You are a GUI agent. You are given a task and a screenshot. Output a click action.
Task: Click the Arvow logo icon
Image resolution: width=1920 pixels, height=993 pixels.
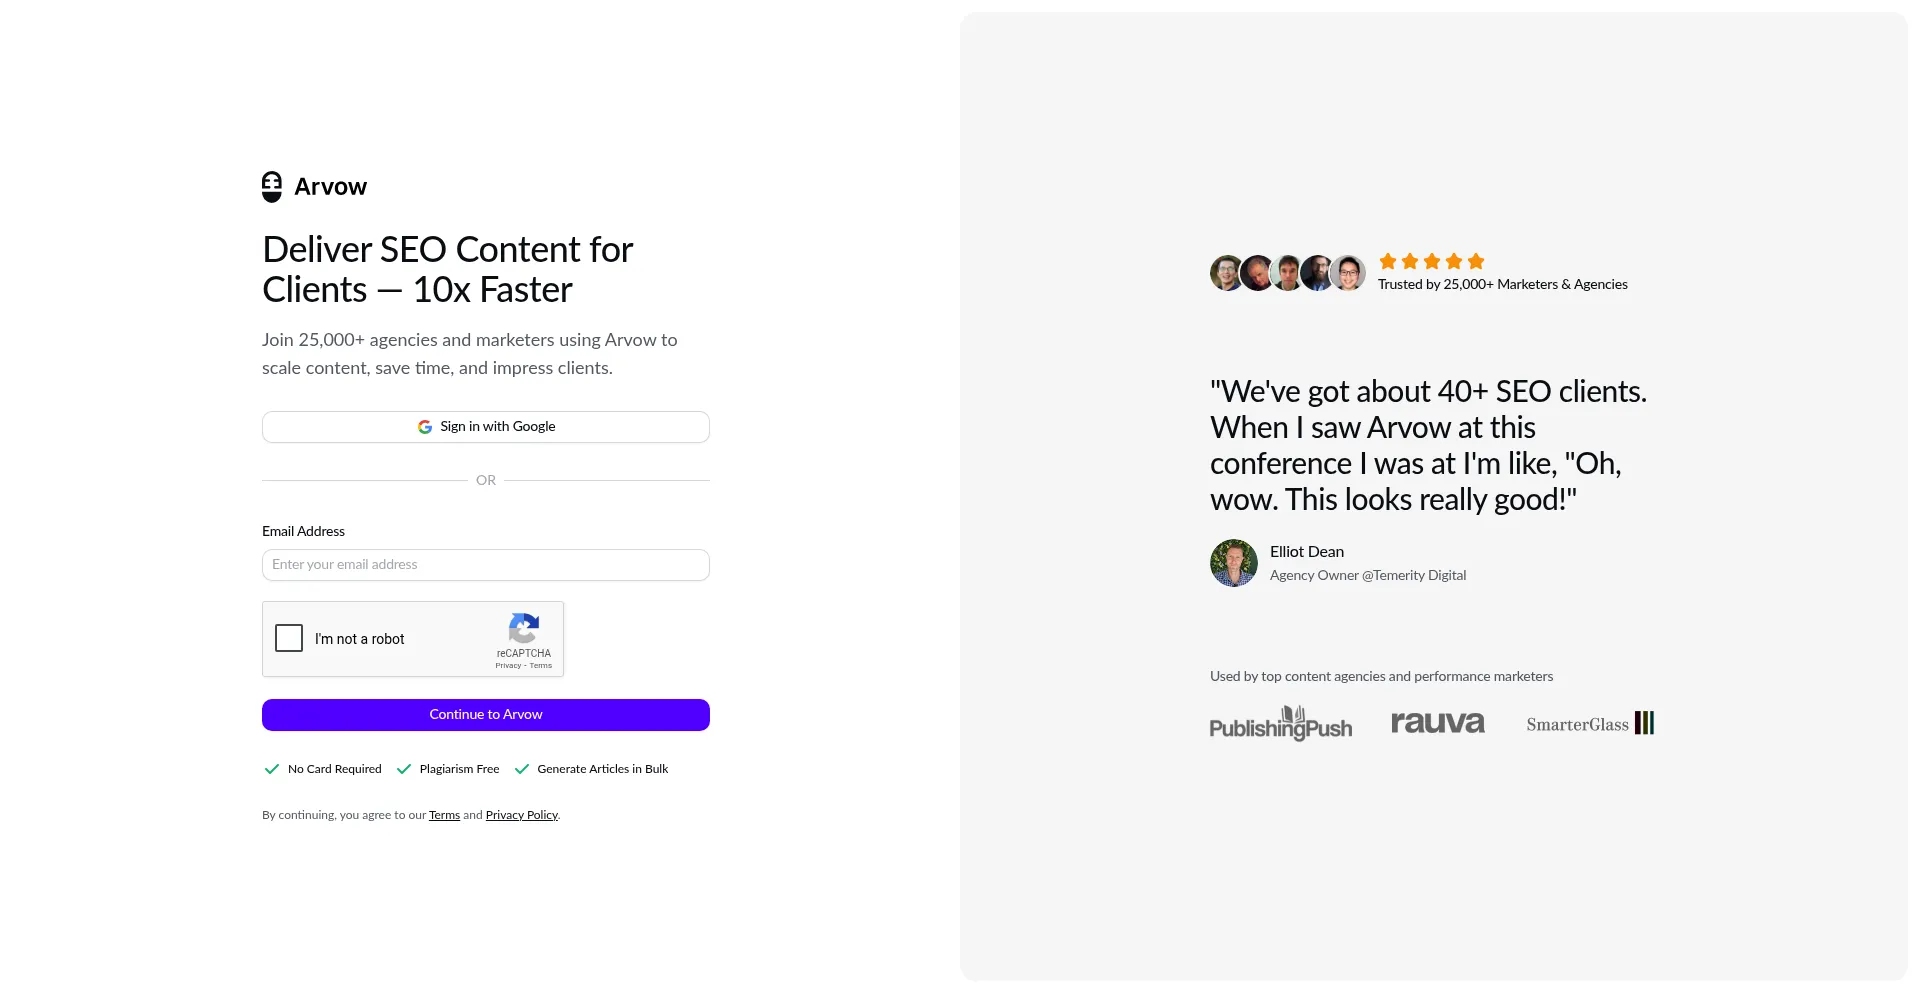point(272,187)
